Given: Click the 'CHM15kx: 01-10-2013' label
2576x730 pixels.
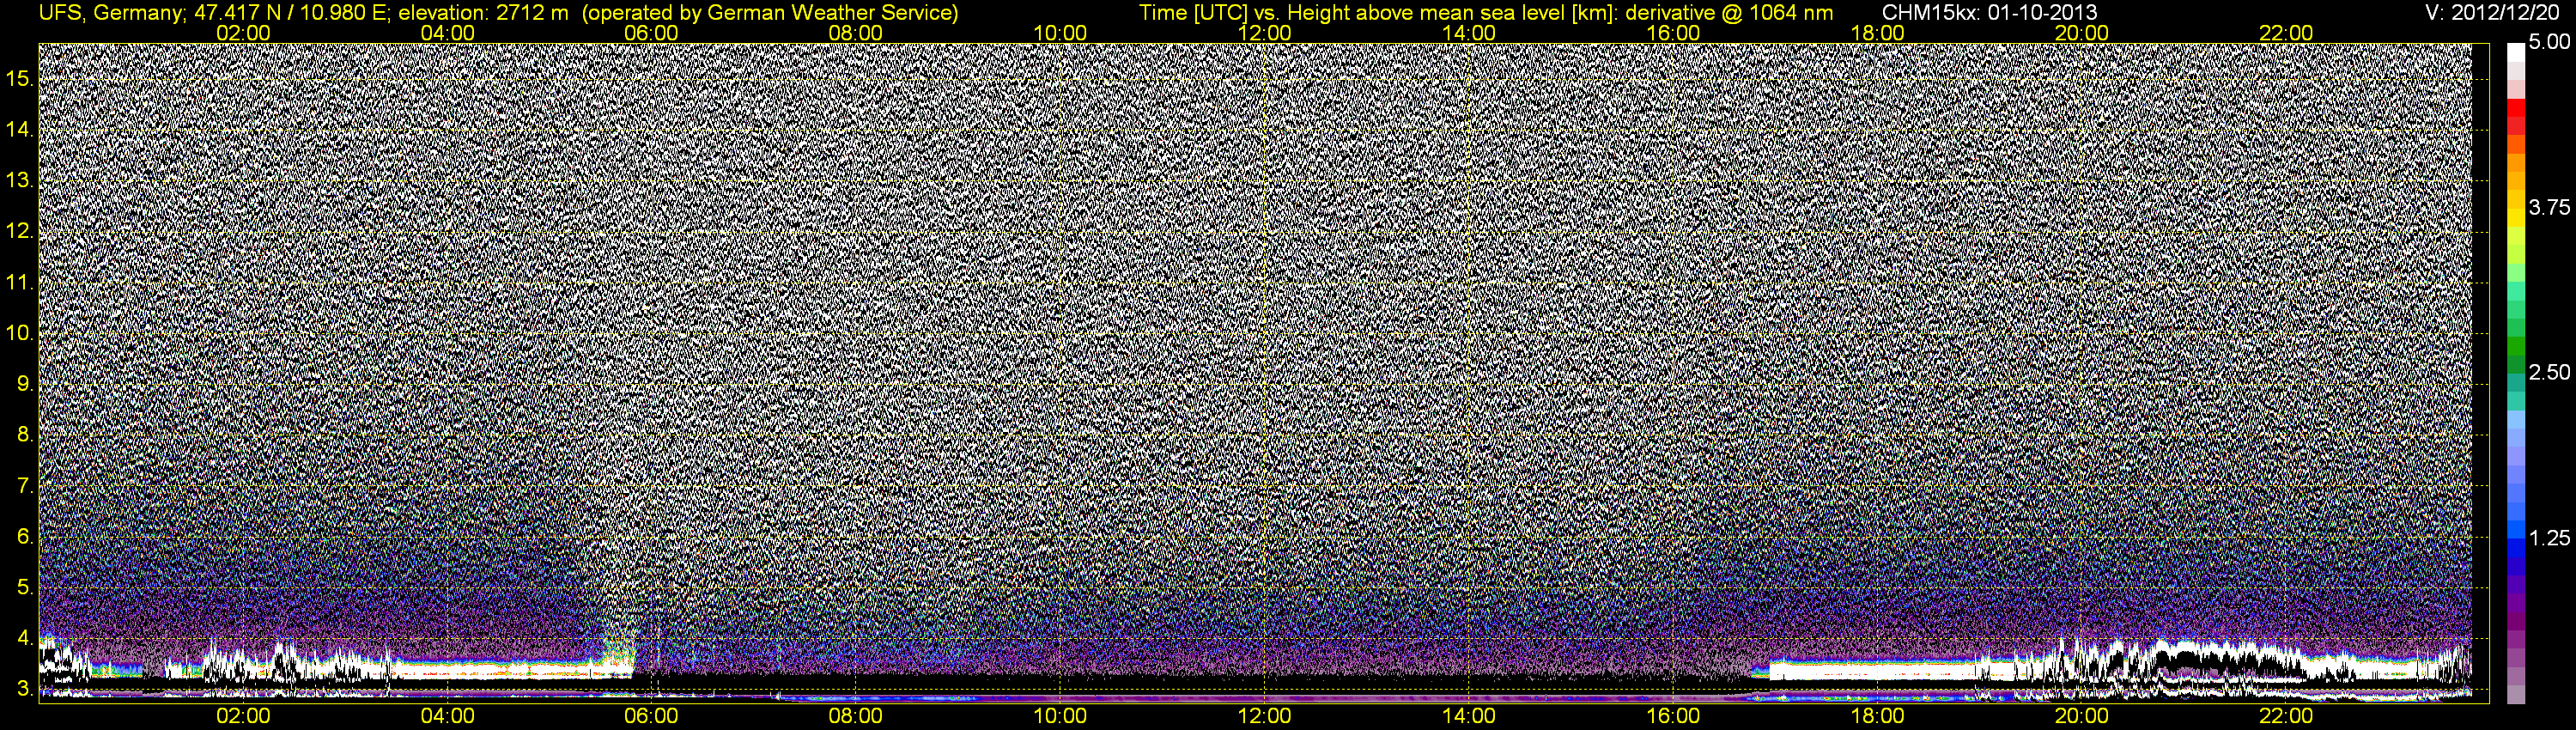Looking at the screenshot, I should 1989,12.
